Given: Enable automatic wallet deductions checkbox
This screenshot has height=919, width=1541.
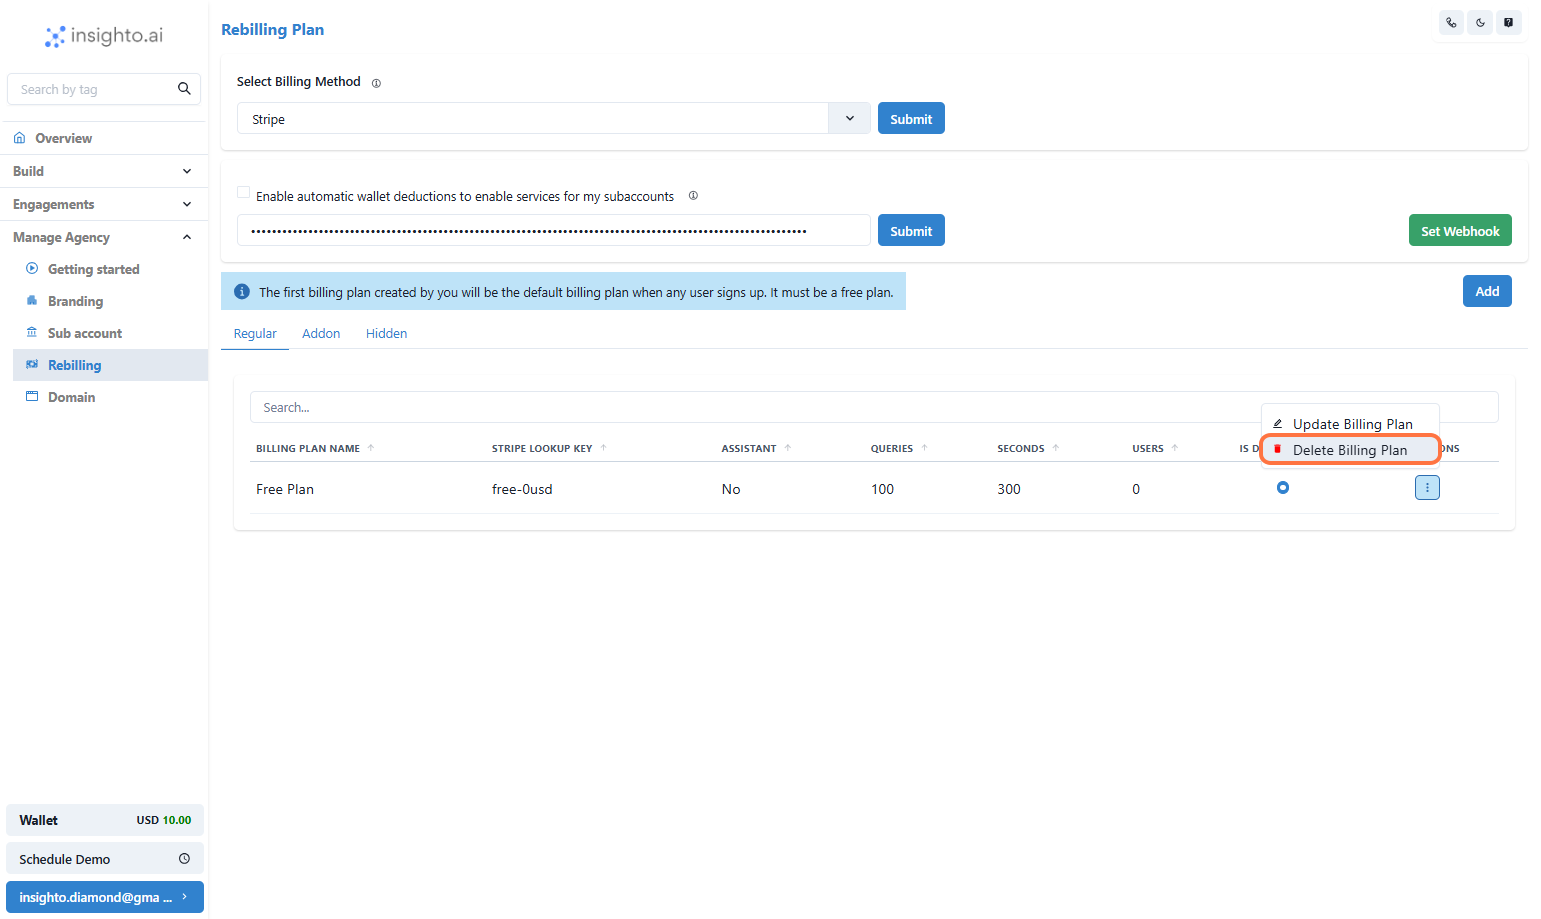Looking at the screenshot, I should (x=243, y=192).
